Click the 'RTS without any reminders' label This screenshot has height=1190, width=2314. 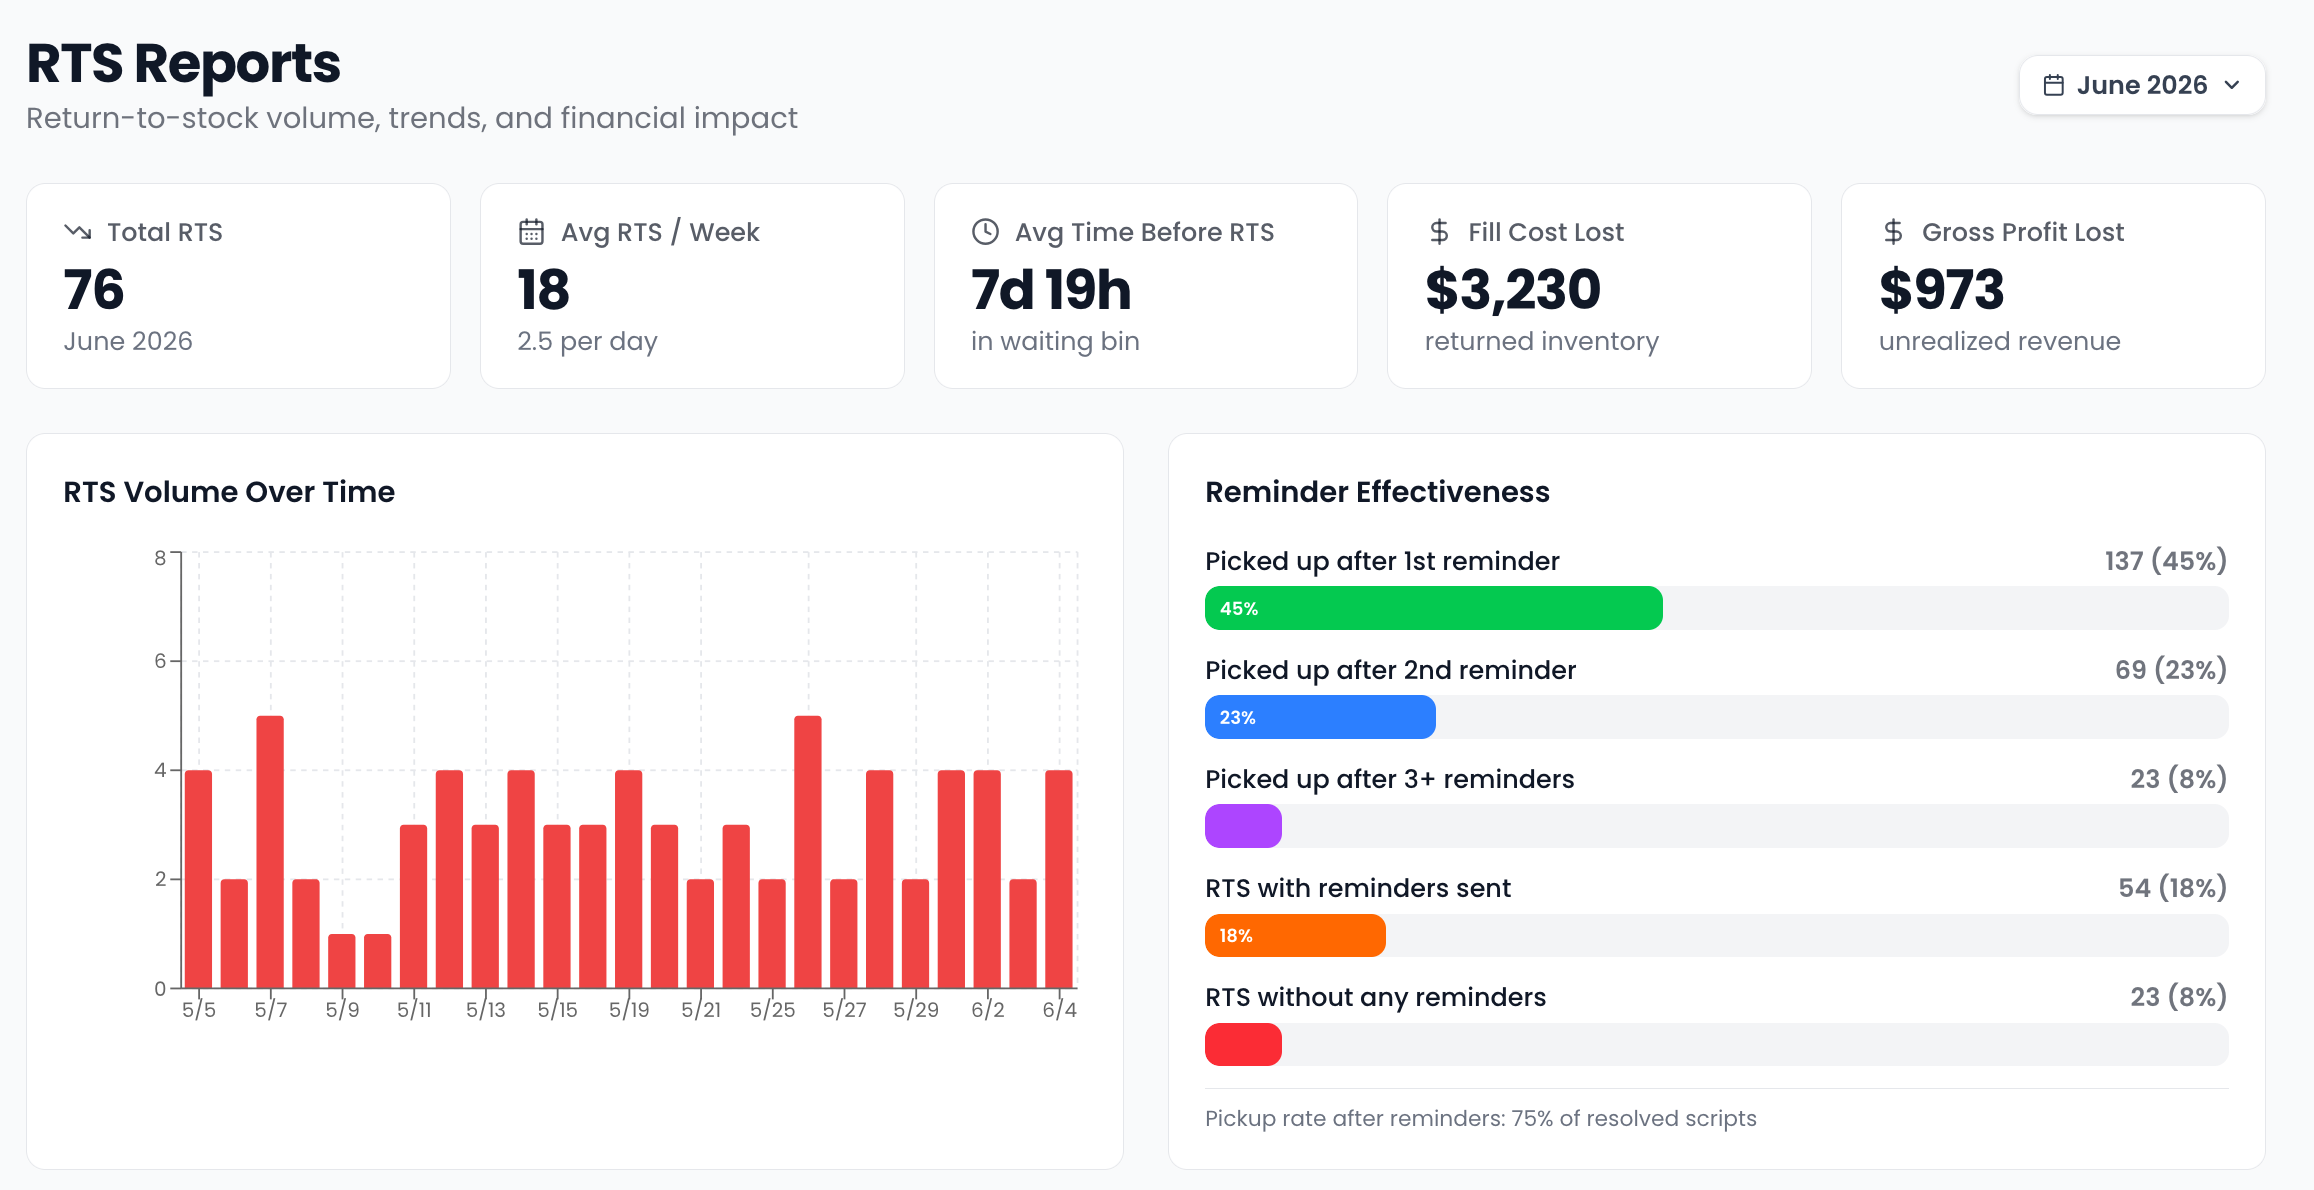click(1375, 997)
